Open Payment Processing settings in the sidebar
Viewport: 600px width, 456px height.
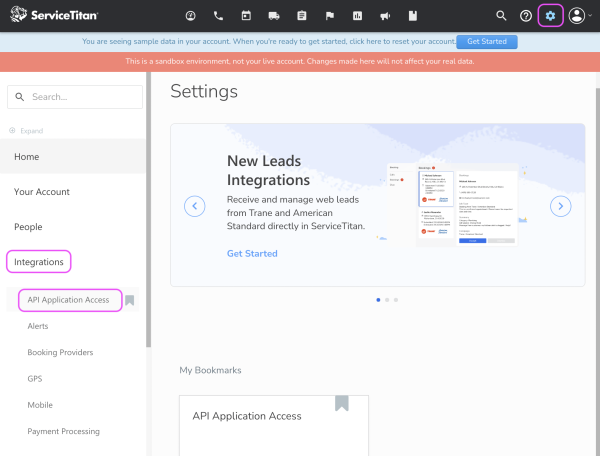[64, 431]
